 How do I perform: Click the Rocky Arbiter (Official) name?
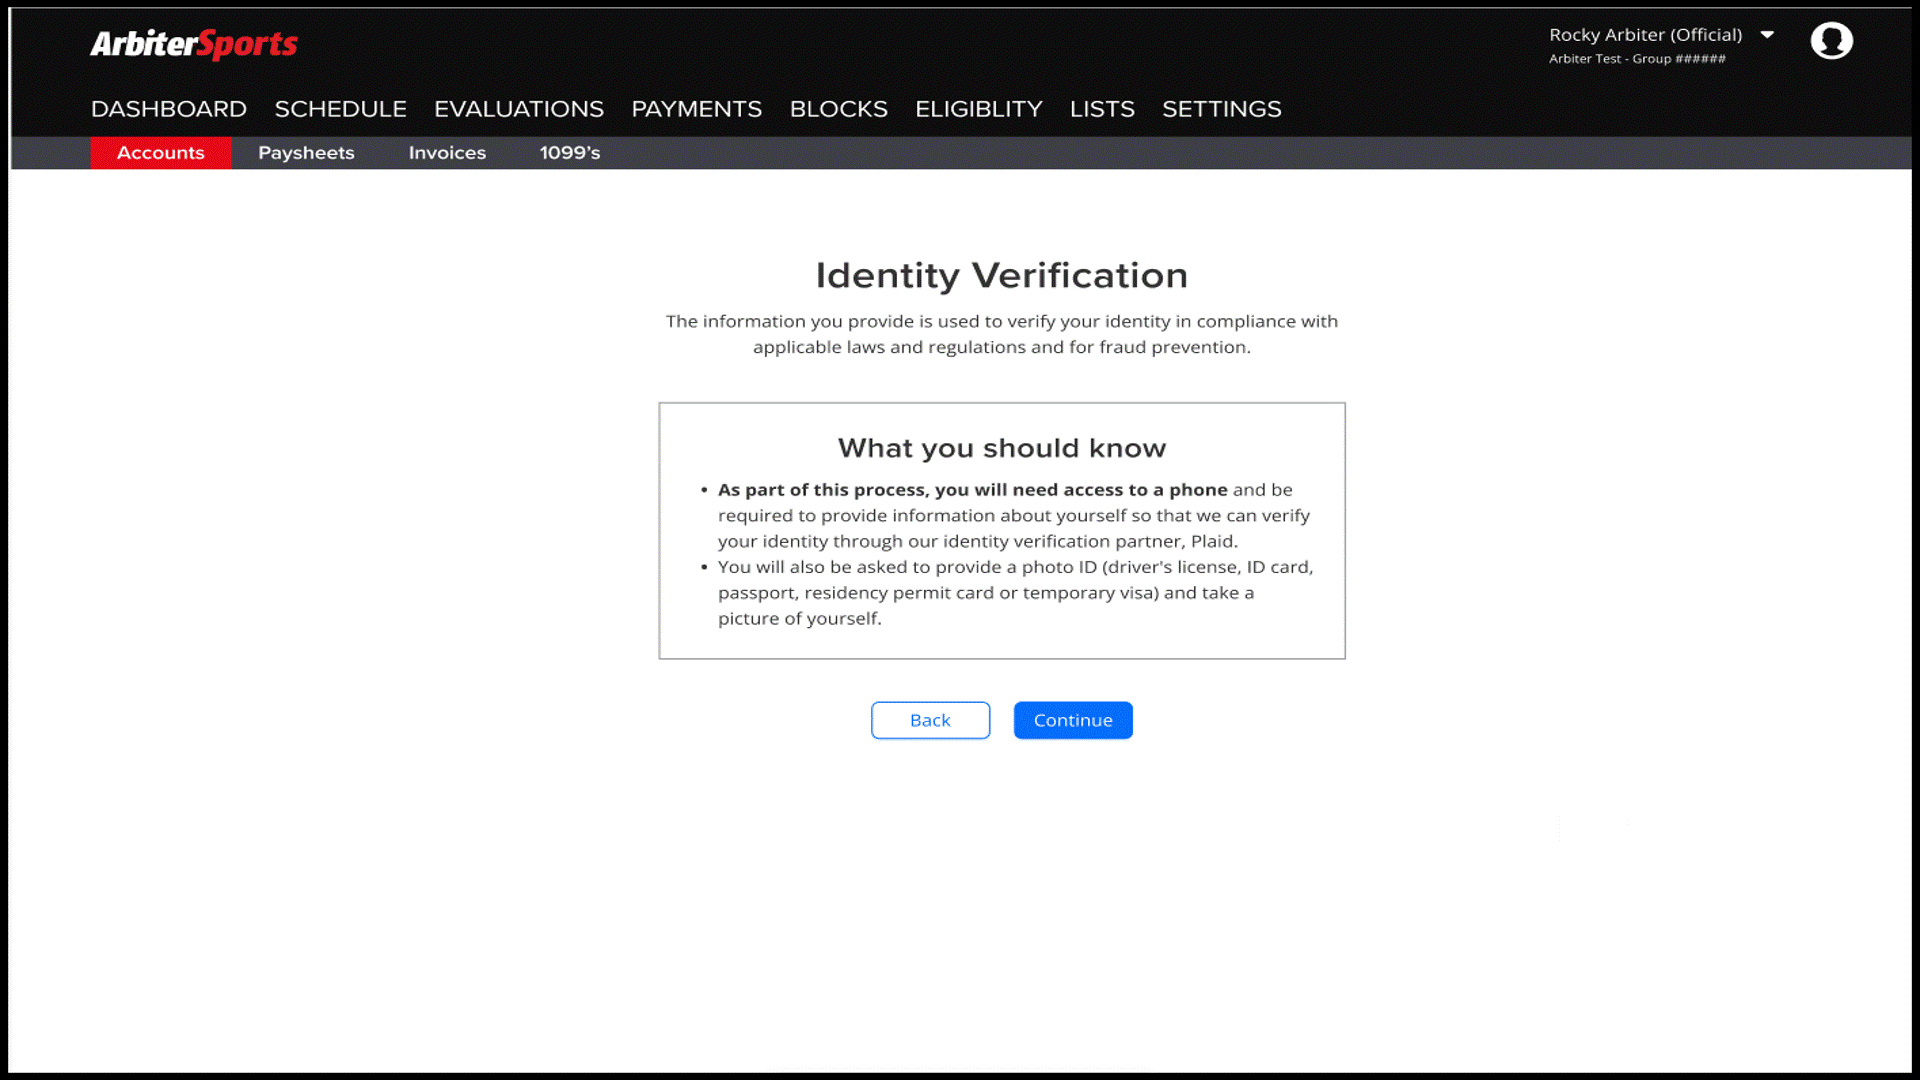pos(1645,35)
